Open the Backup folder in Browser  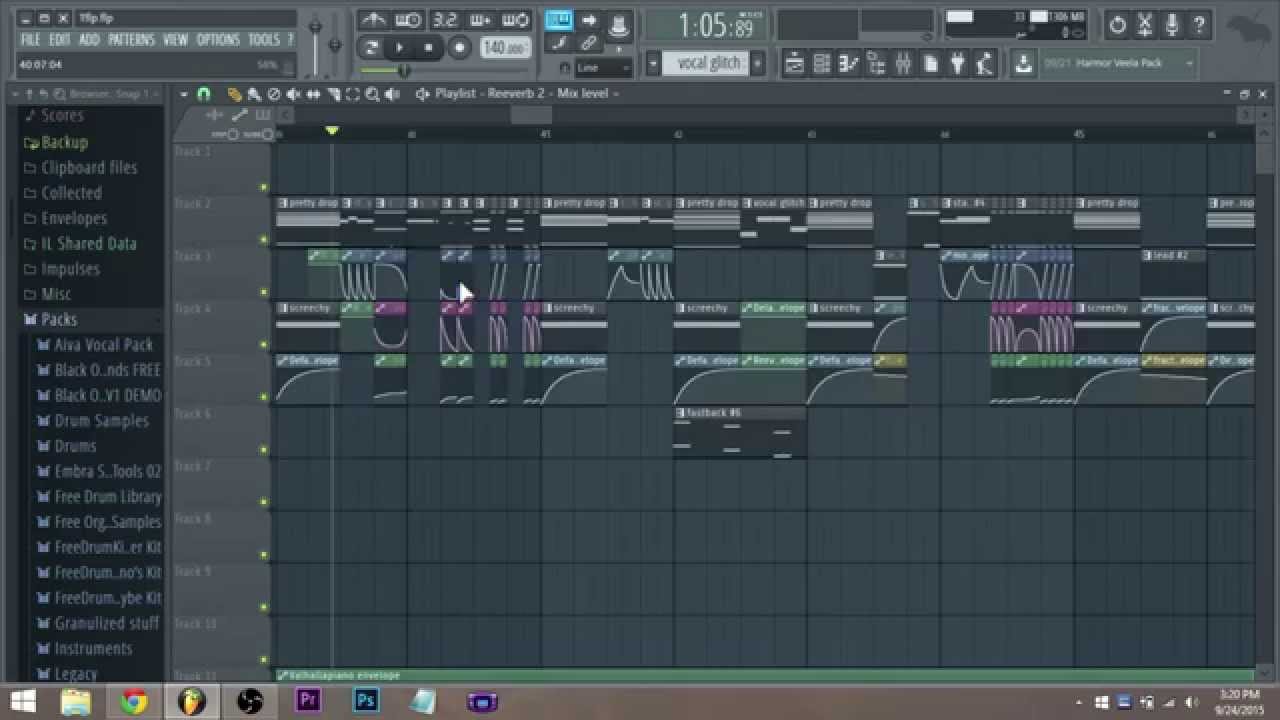click(64, 142)
